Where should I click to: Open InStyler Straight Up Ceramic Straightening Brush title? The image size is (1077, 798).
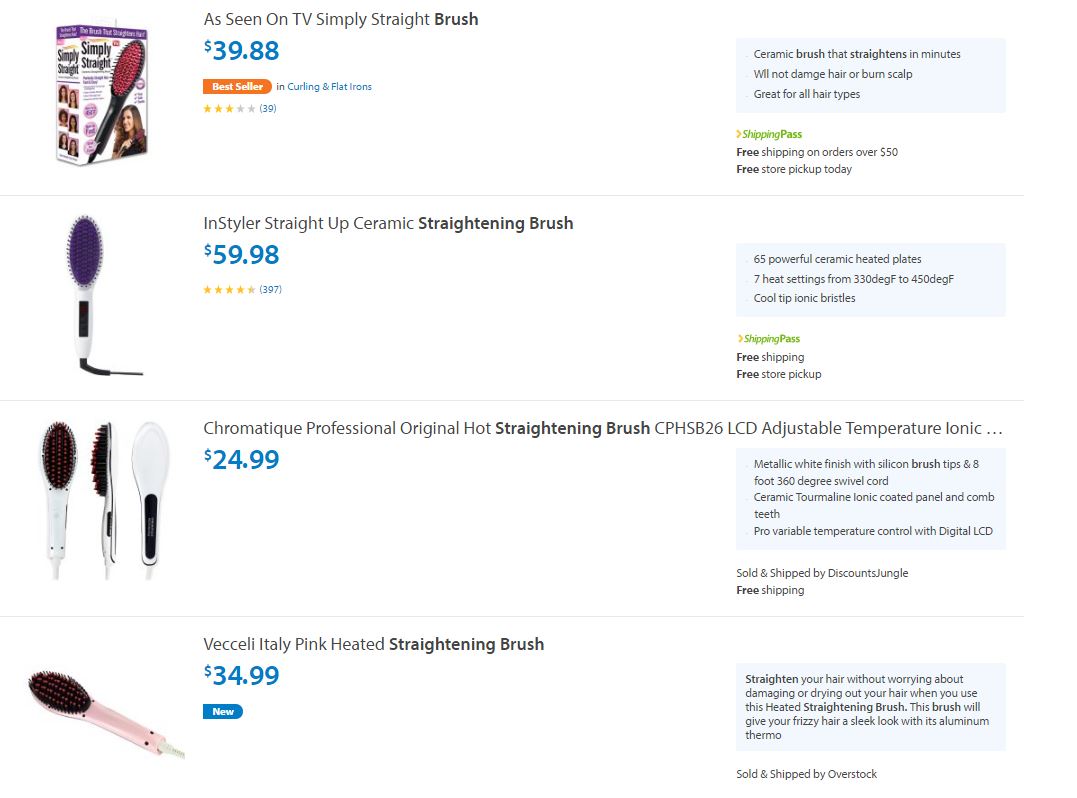pos(388,223)
